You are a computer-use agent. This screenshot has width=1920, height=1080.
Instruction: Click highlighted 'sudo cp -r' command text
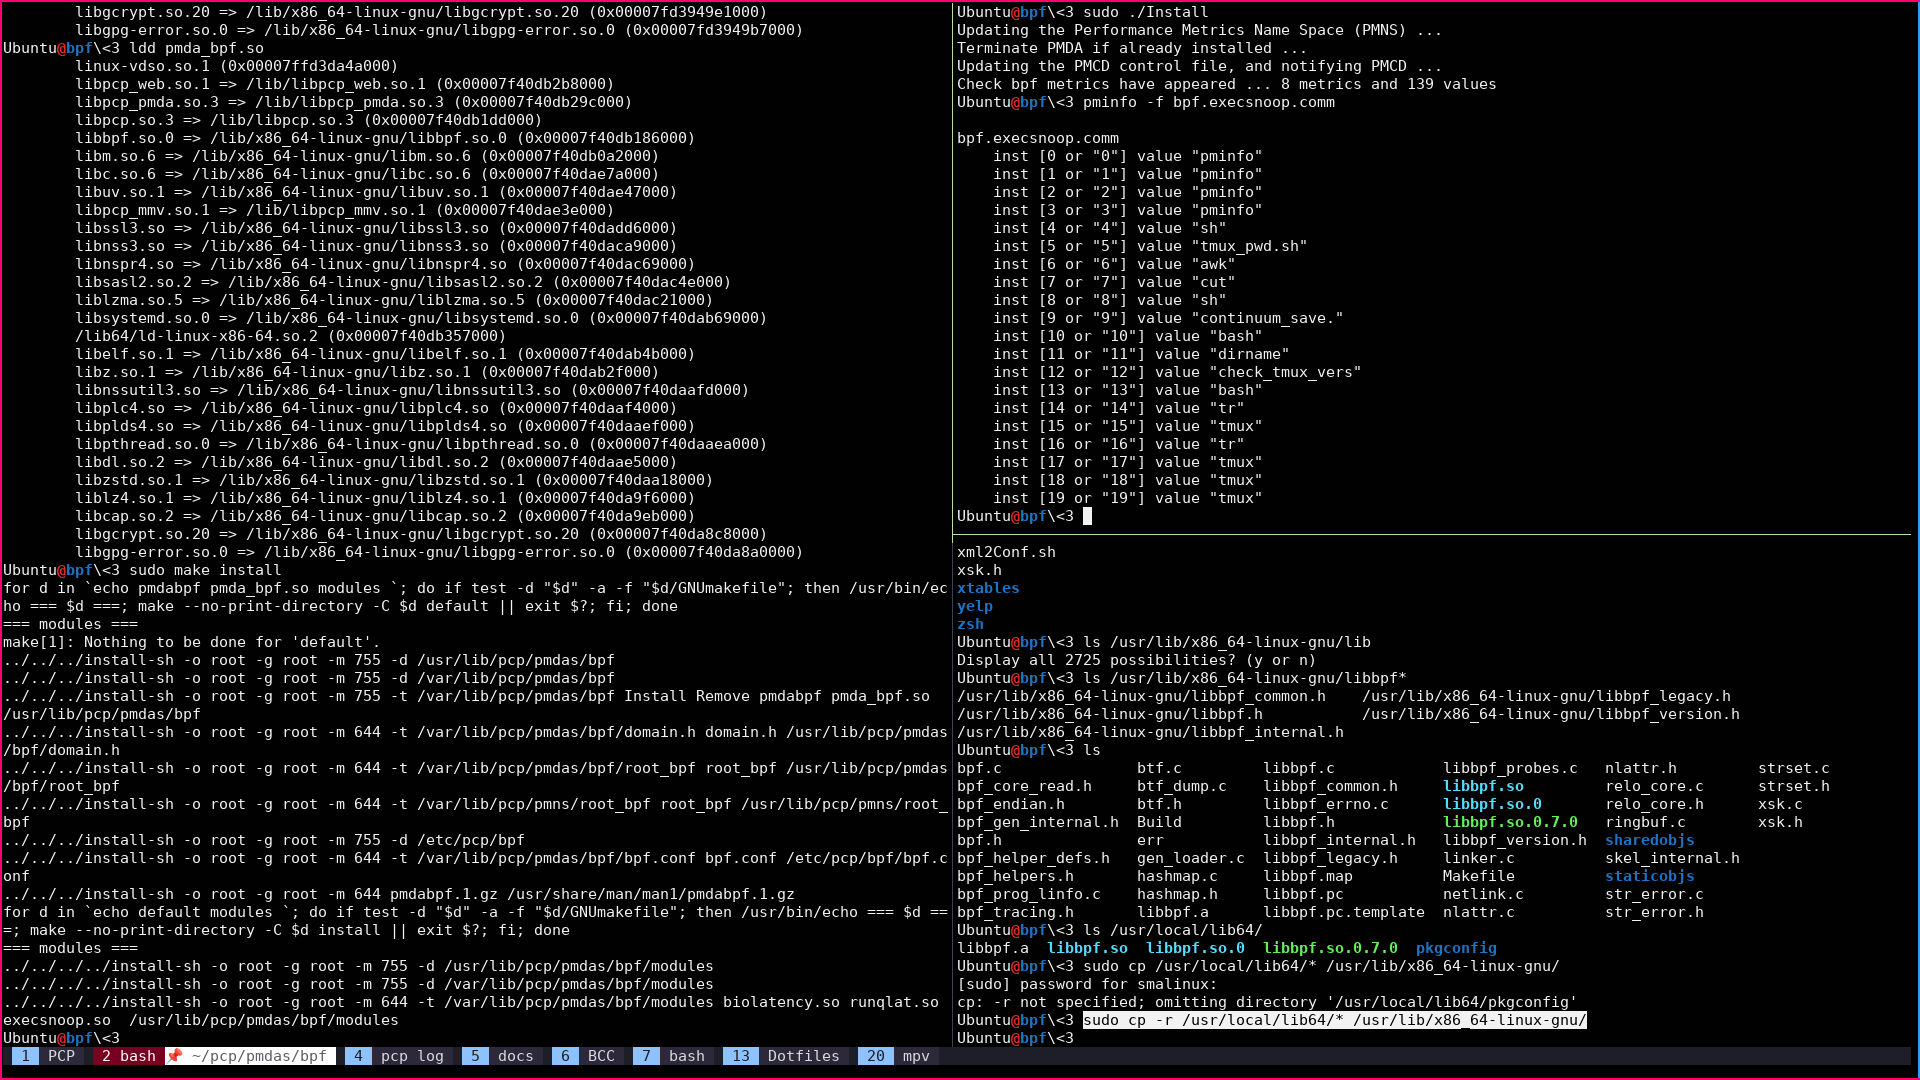pos(1334,1020)
